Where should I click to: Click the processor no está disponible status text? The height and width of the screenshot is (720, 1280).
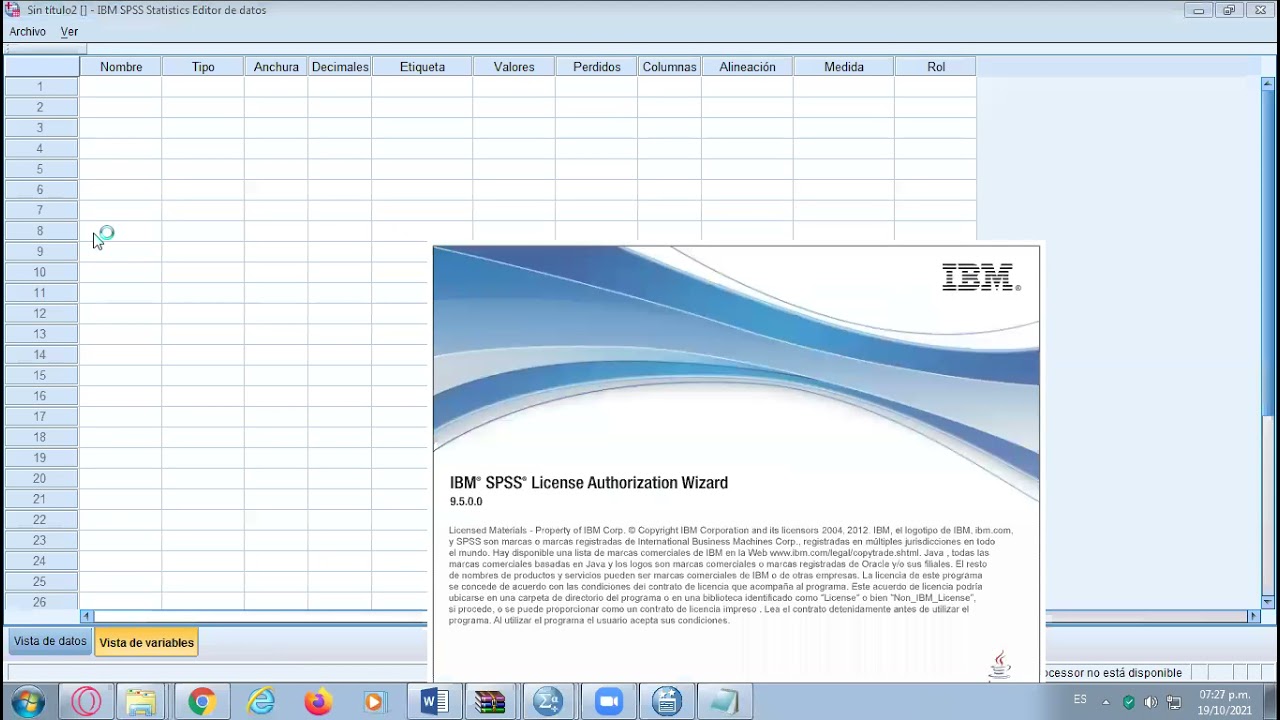pos(1113,673)
